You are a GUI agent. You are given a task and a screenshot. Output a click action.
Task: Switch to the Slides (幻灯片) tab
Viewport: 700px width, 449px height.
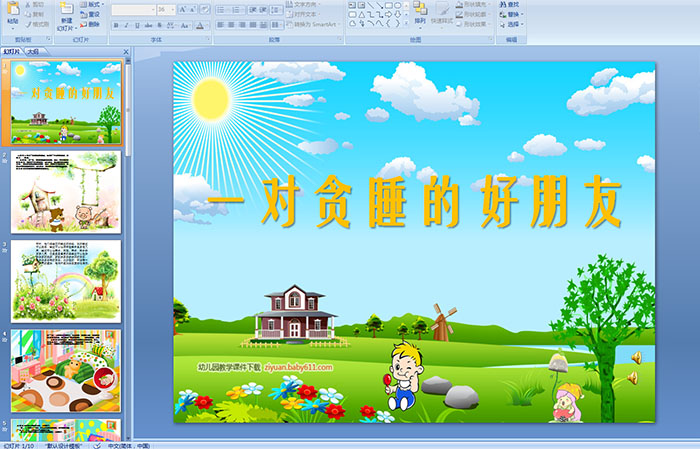[12, 50]
